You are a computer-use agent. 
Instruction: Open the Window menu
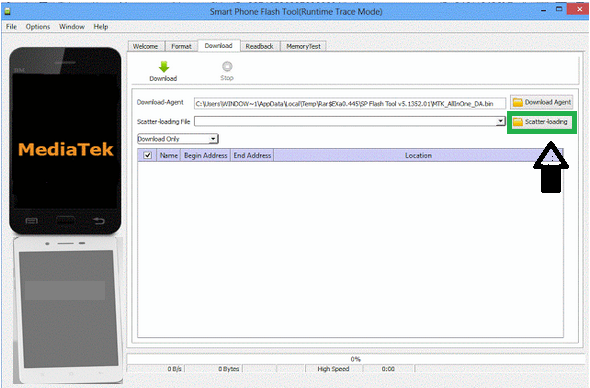pyautogui.click(x=71, y=27)
